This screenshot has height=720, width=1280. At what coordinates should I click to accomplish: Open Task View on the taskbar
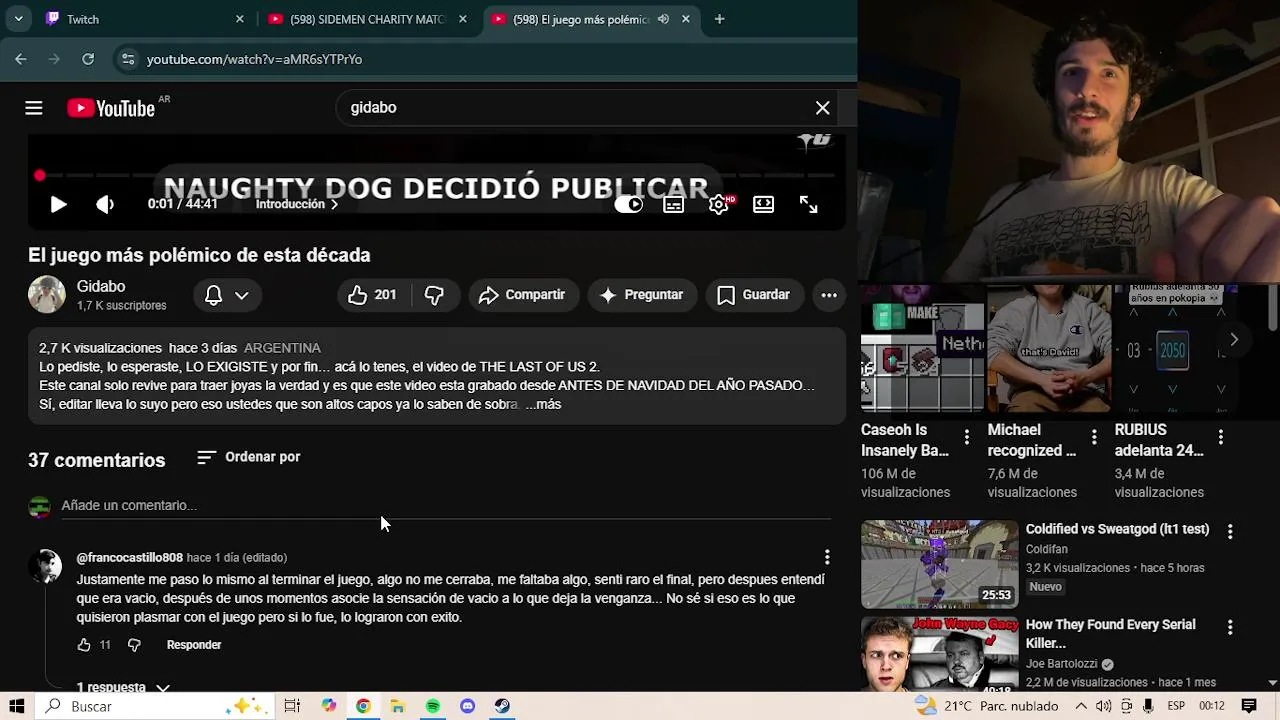(292, 706)
